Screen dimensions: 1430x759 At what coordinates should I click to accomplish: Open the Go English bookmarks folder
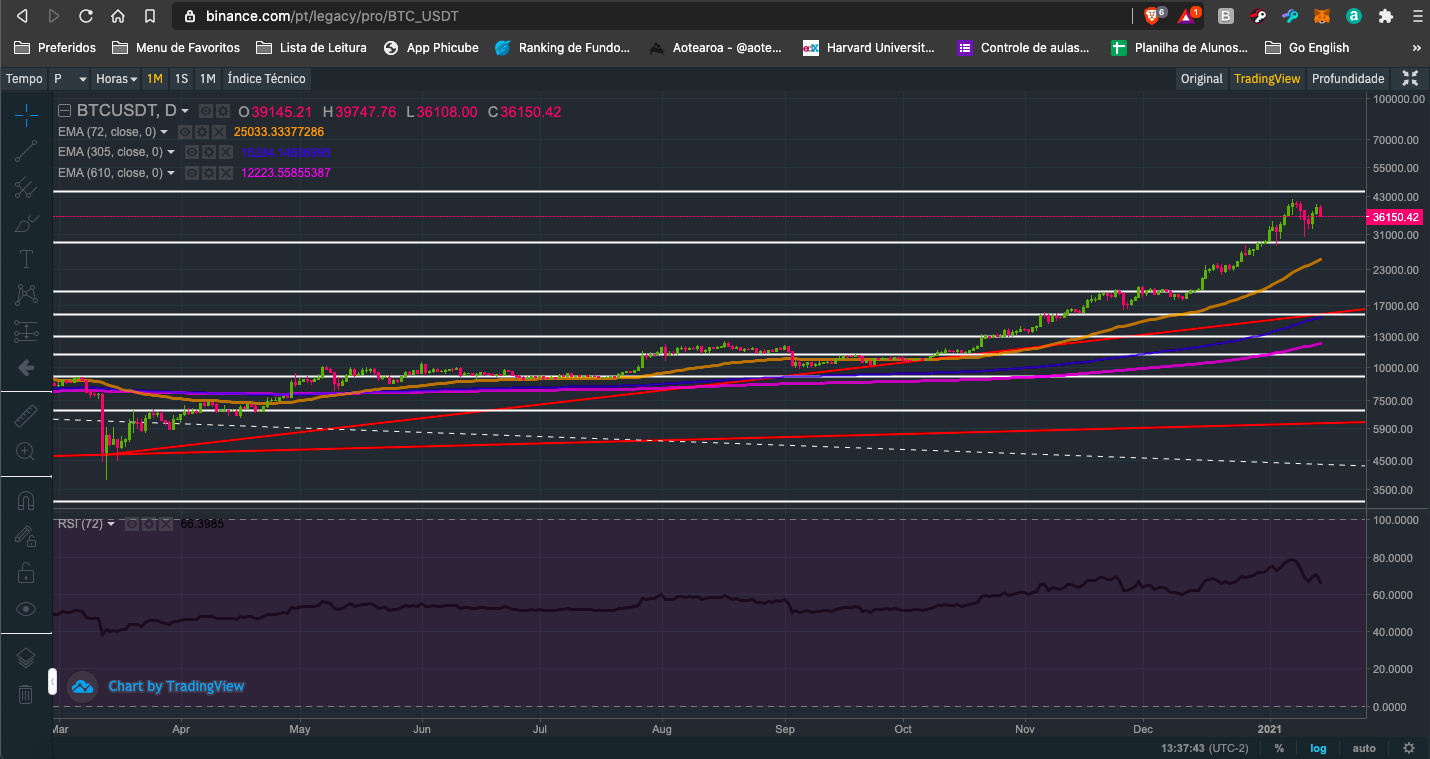1307,47
